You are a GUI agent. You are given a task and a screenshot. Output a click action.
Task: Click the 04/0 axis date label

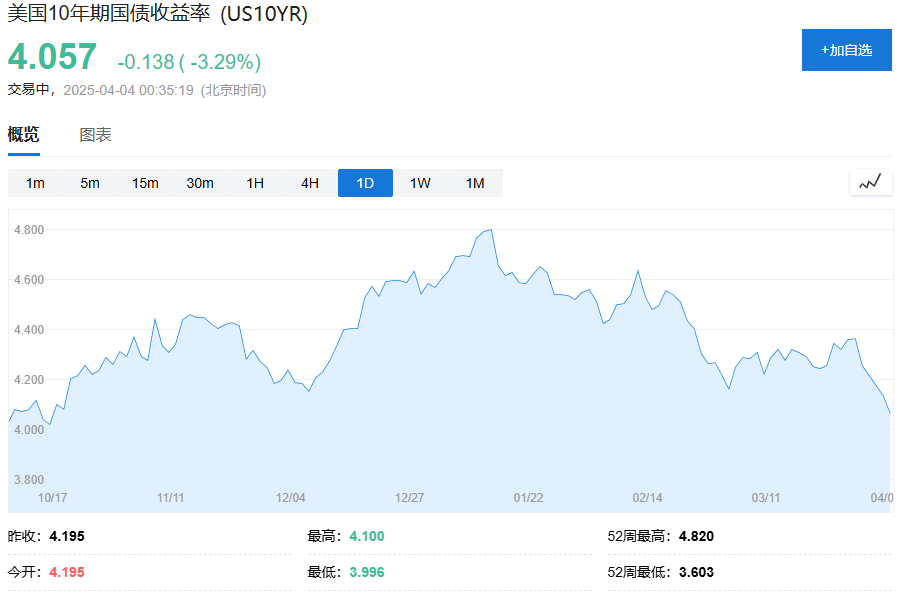(882, 497)
